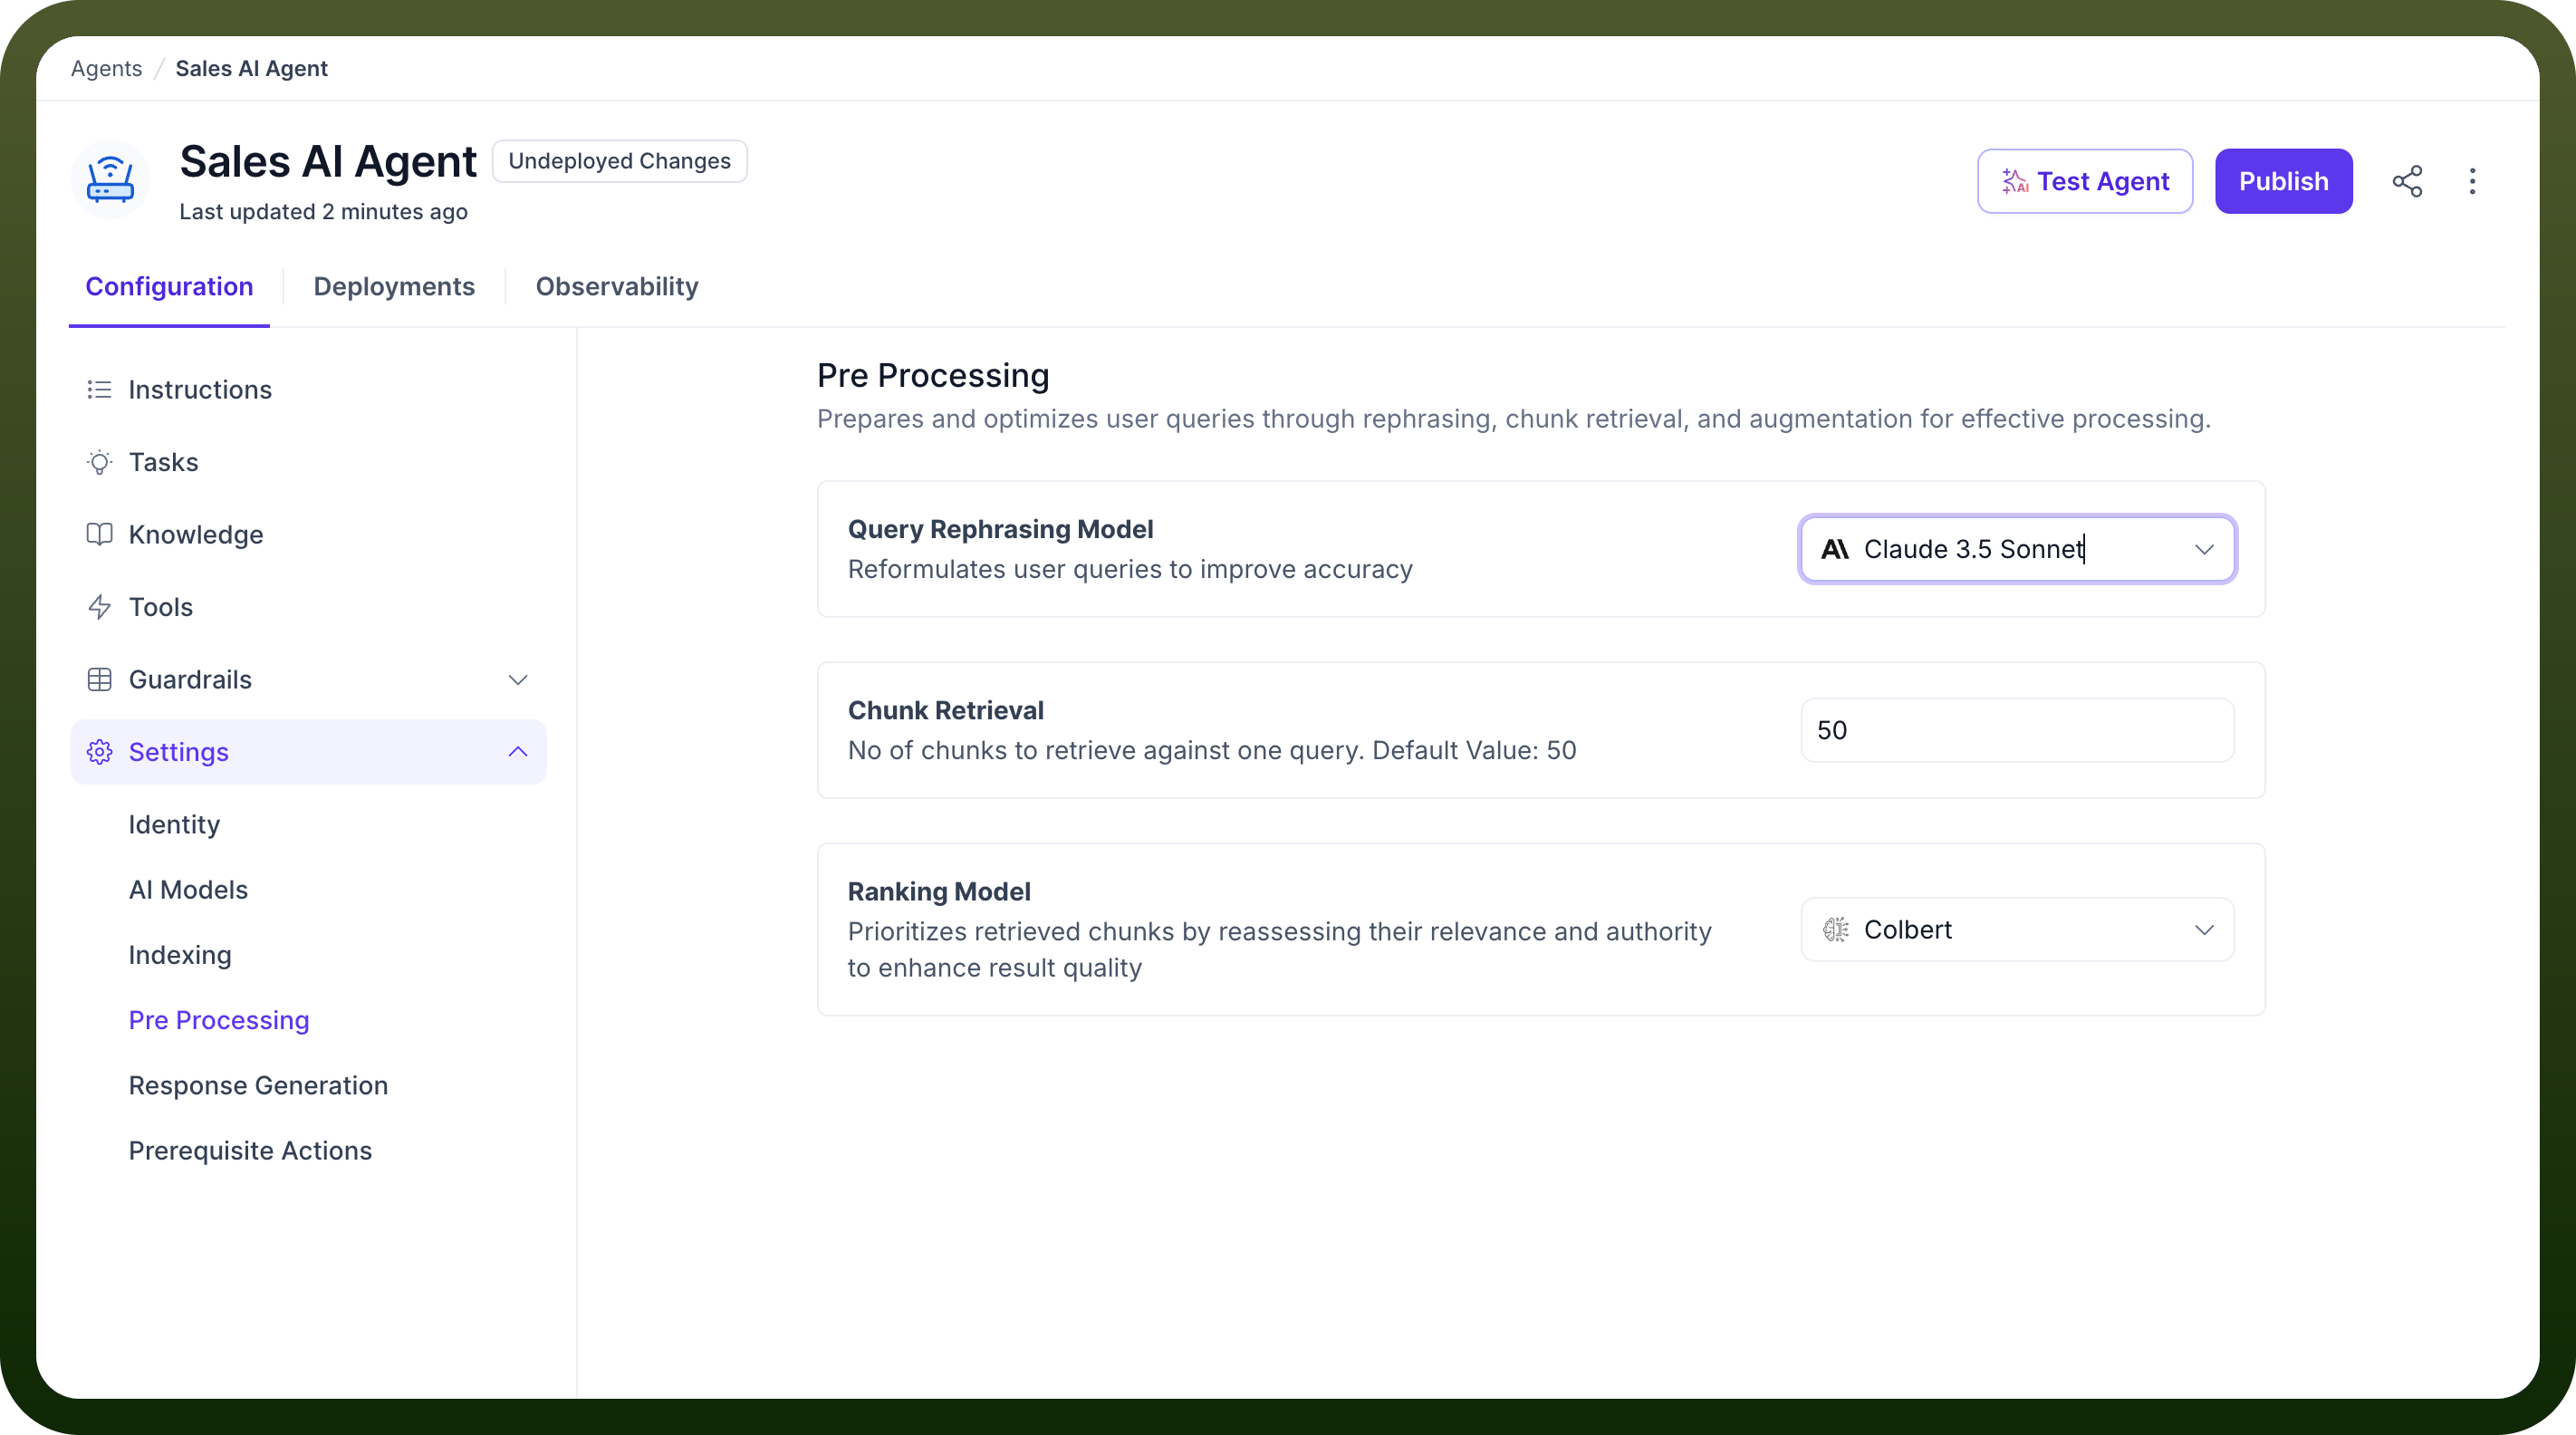This screenshot has width=2576, height=1435.
Task: Open the Response Generation settings page
Action: coord(258,1085)
